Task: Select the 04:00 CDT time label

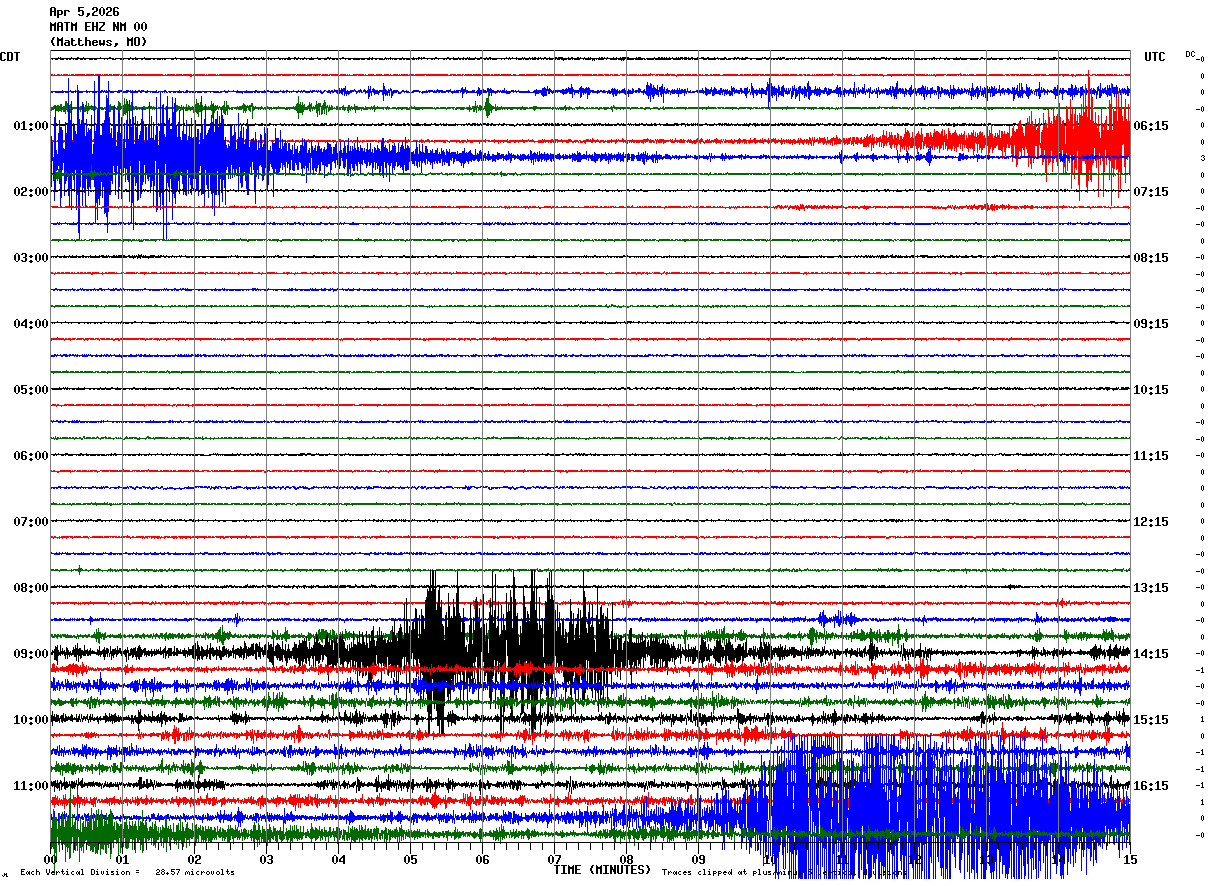Action: click(31, 324)
